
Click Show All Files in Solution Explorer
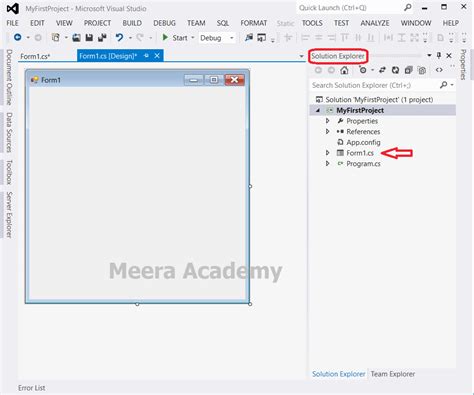tap(422, 70)
